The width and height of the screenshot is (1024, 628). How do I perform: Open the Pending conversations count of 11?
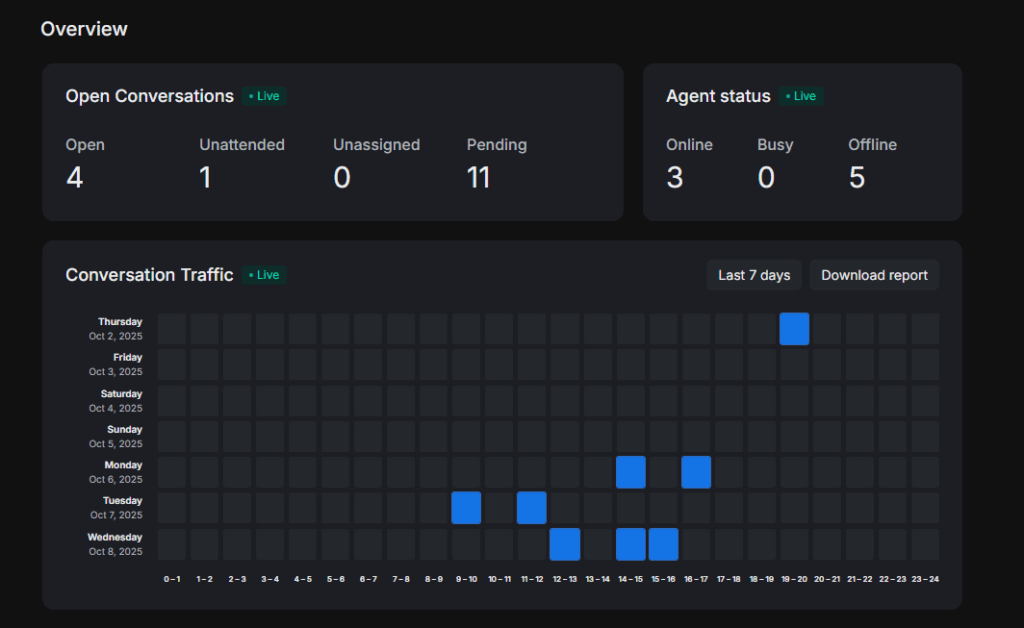(478, 178)
